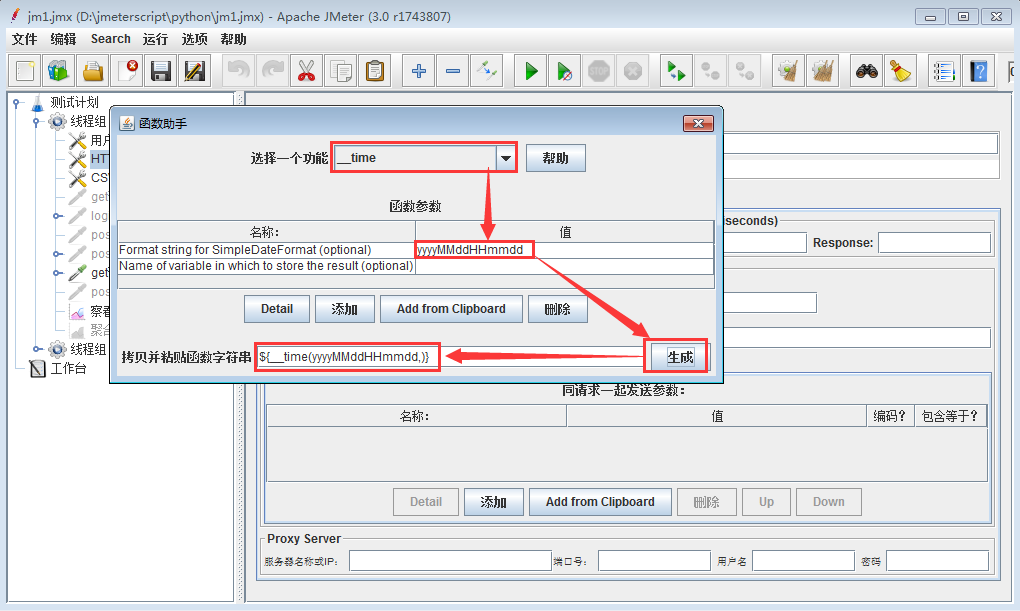Collapse the 测试计划 tree node
Image resolution: width=1020 pixels, height=611 pixels.
(x=17, y=103)
